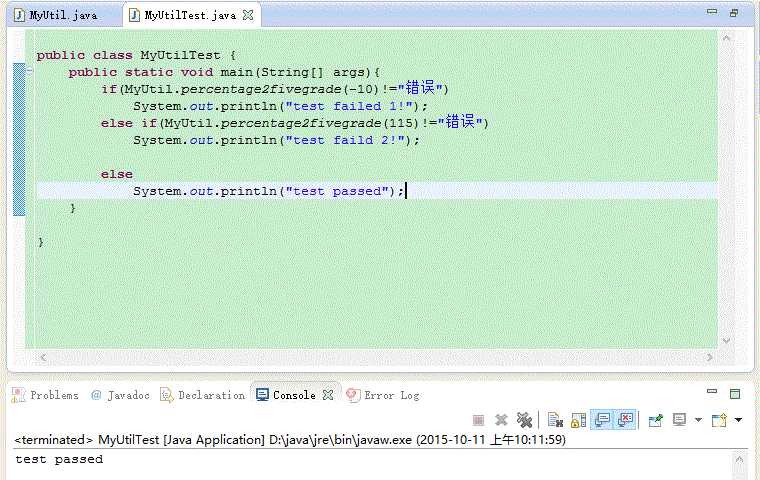Viewport: 760px width, 480px height.
Task: Click the Error Log tab icon
Action: tap(353, 395)
